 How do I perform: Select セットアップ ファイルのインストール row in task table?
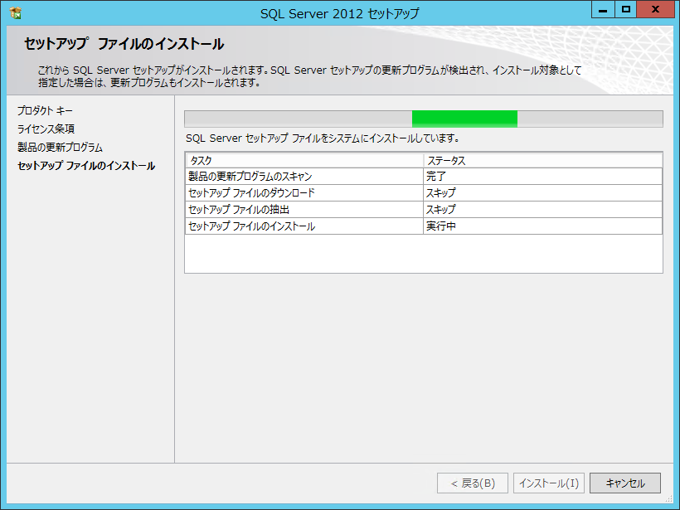[x=423, y=226]
